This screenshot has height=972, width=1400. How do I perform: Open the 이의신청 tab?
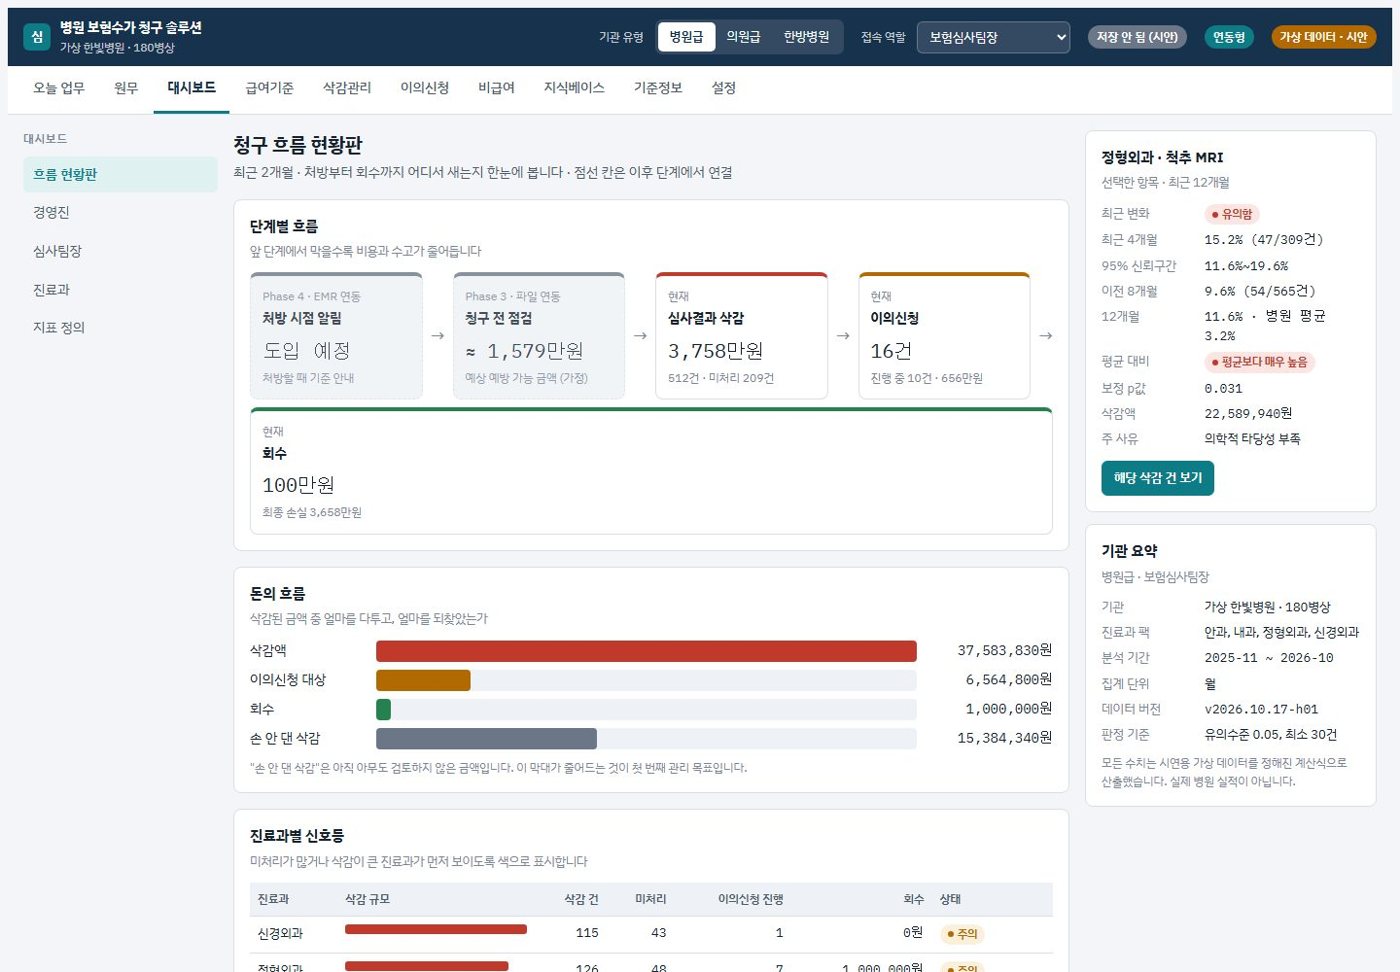[x=424, y=88]
